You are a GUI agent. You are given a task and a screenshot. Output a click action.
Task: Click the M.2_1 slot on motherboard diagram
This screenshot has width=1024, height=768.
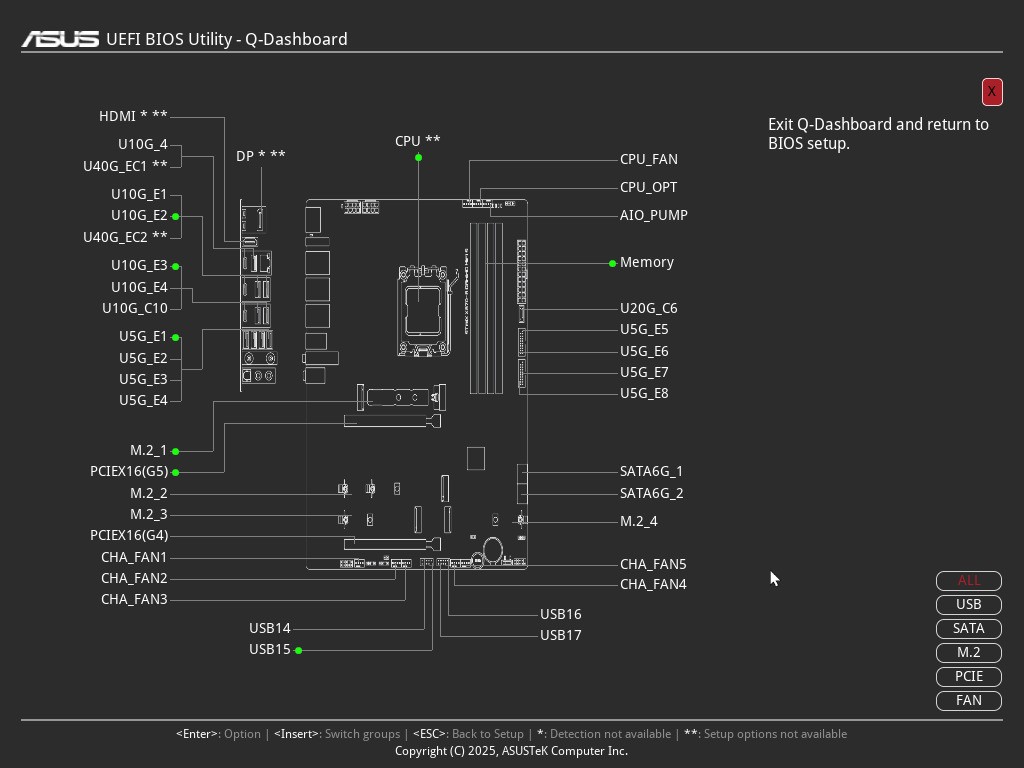click(x=400, y=398)
